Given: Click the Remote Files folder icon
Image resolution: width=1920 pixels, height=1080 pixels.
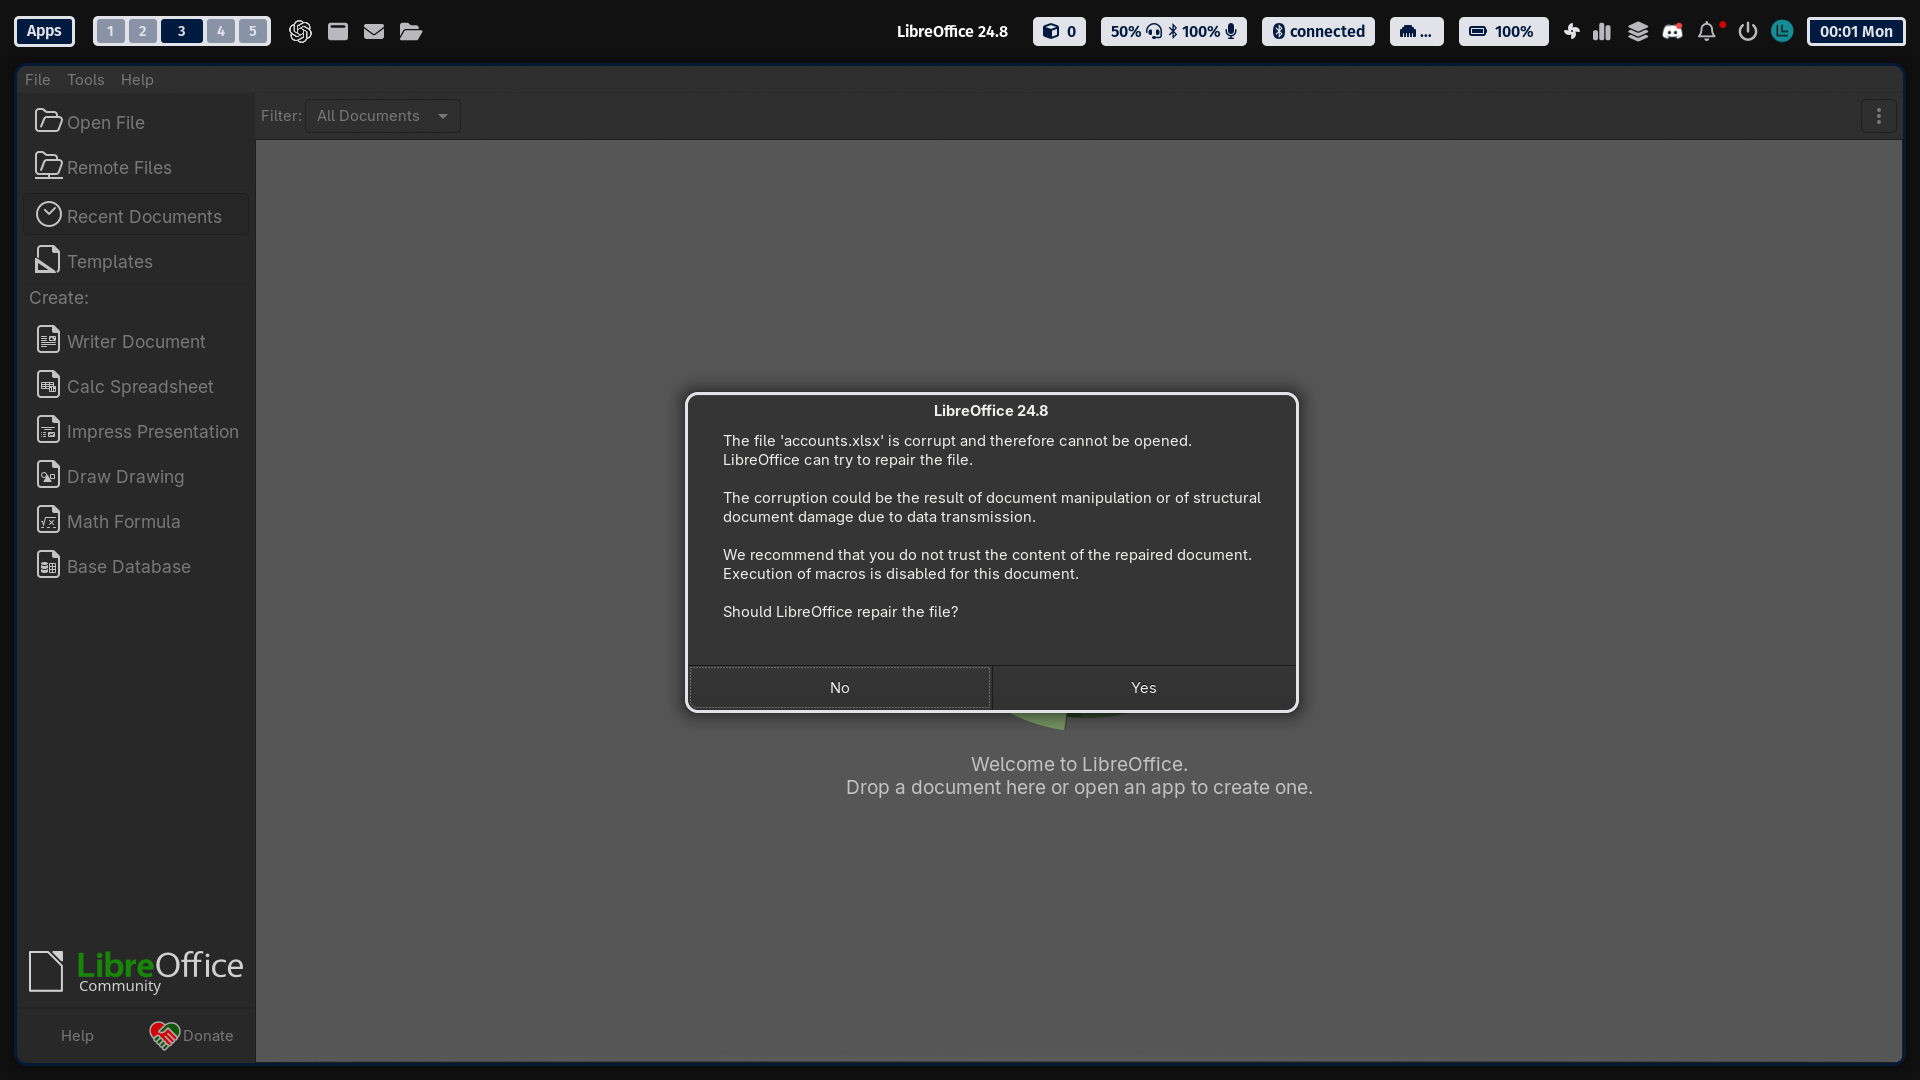Looking at the screenshot, I should click(48, 166).
